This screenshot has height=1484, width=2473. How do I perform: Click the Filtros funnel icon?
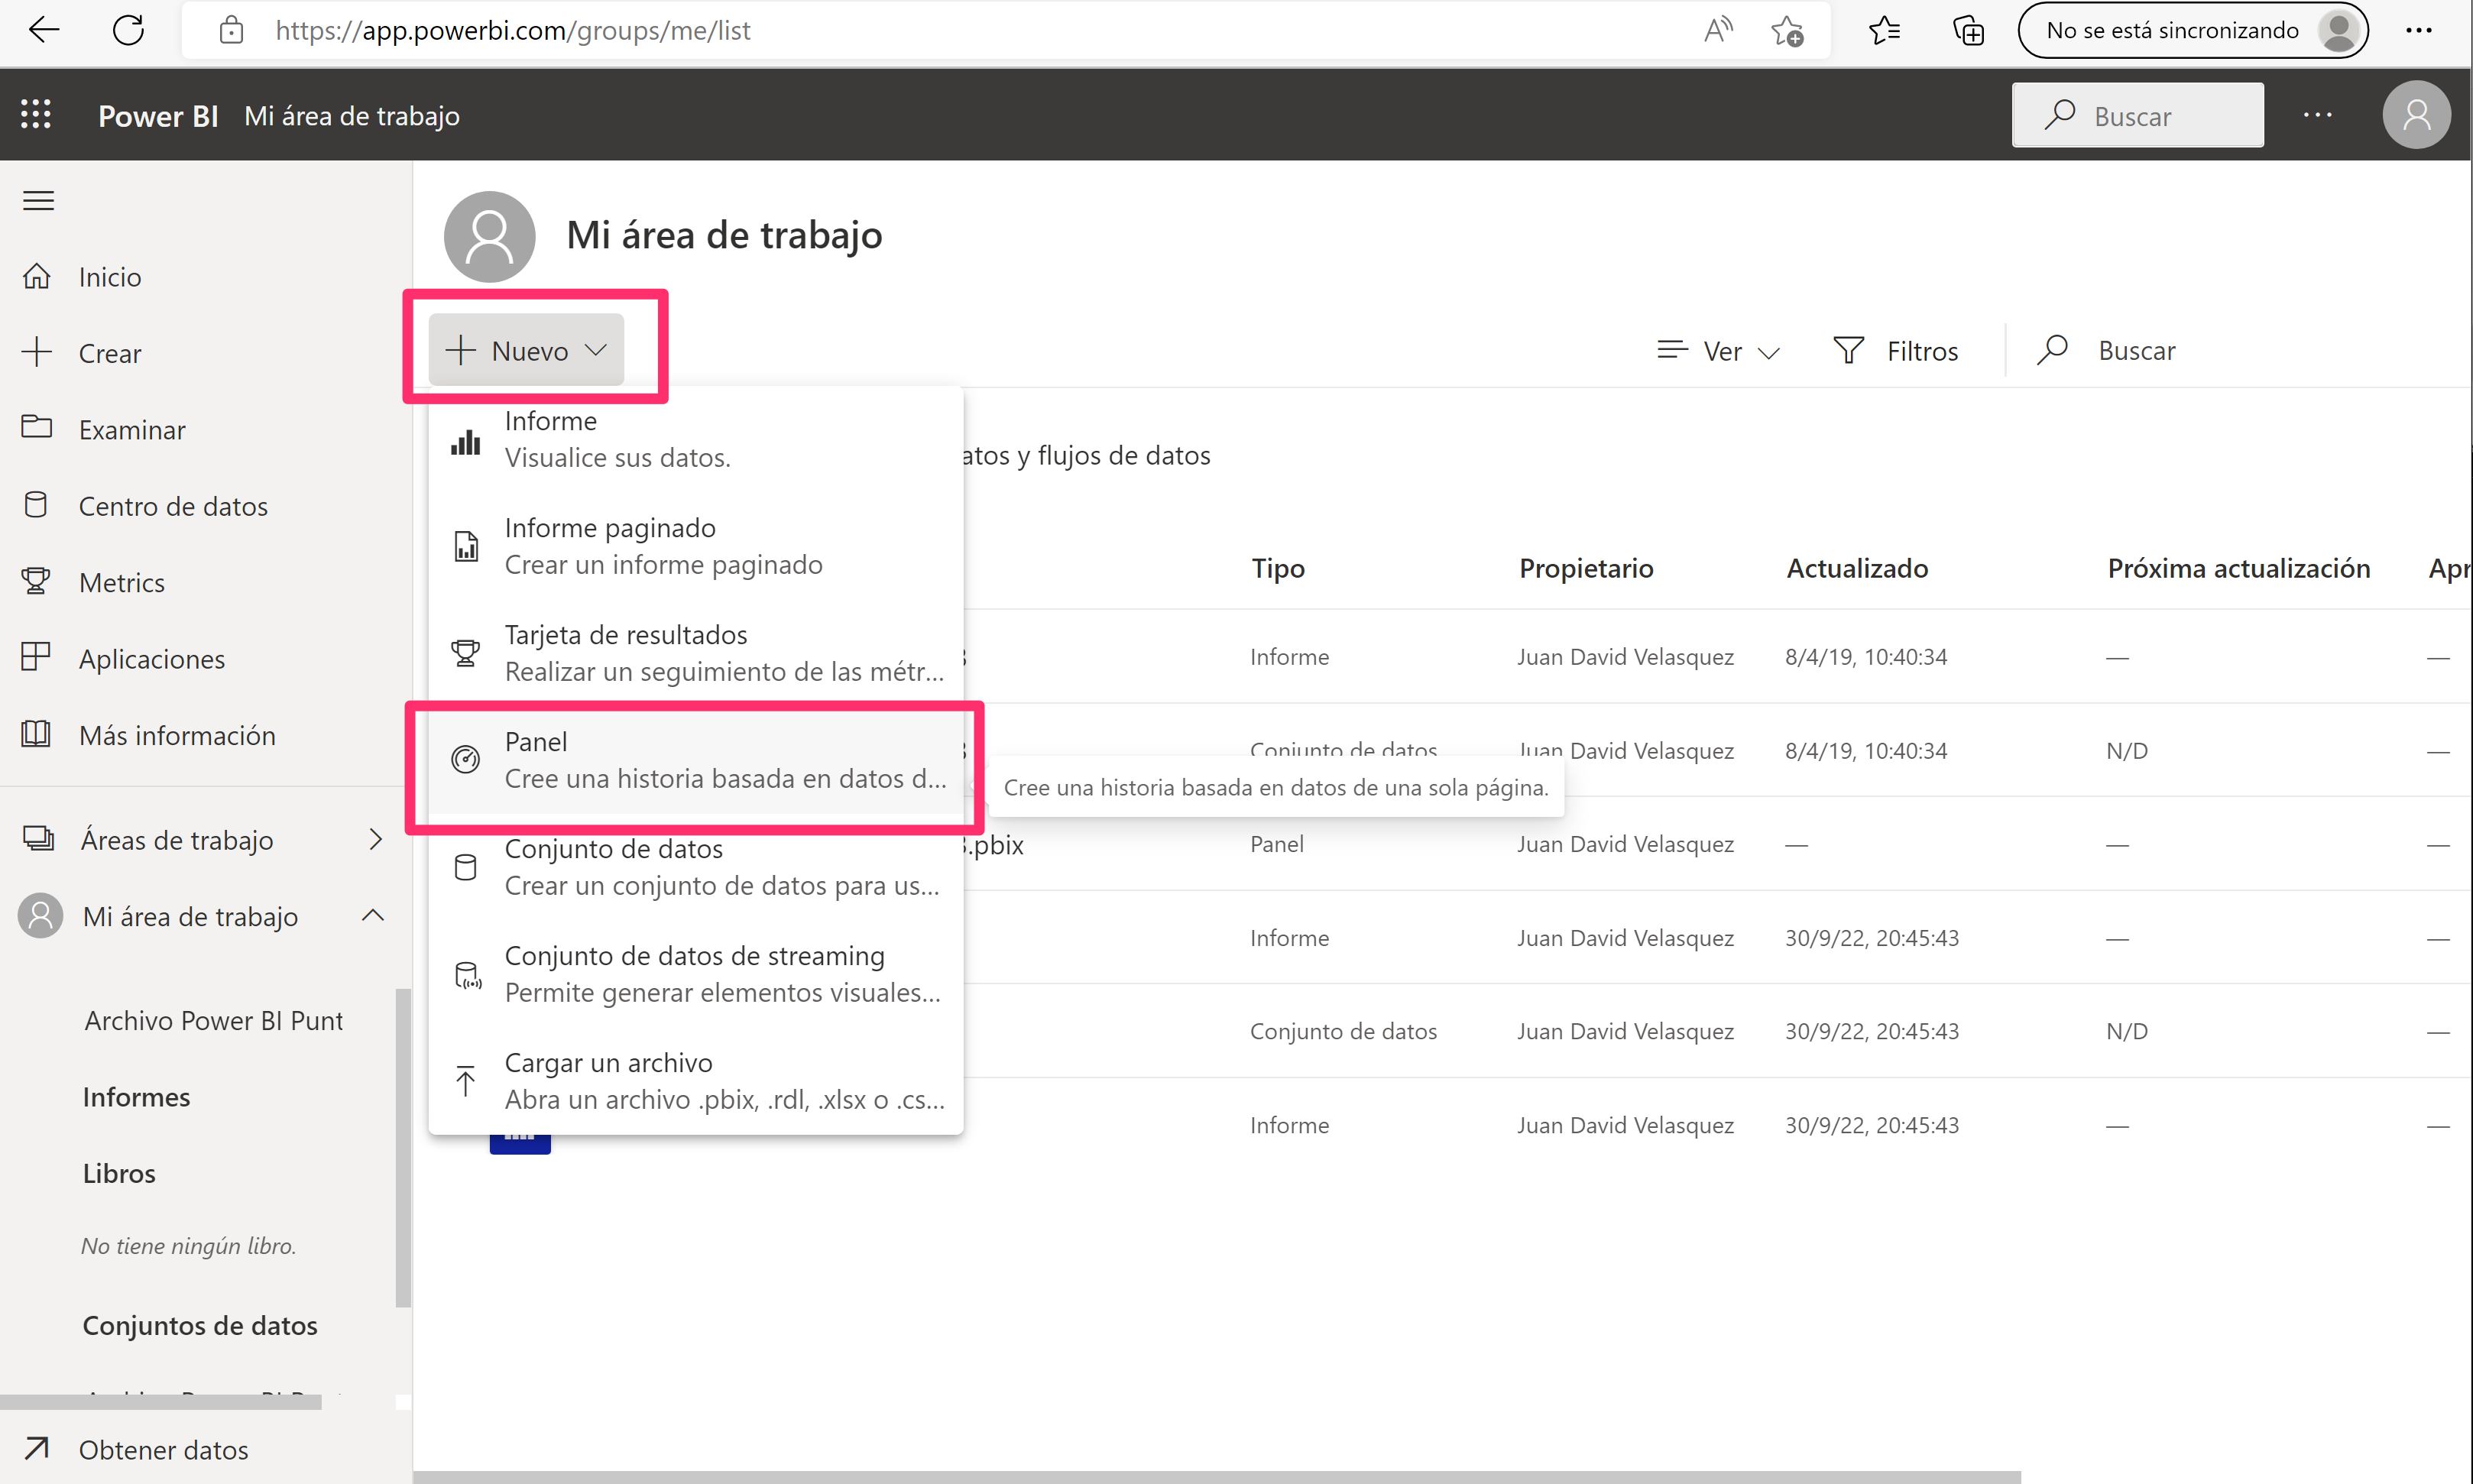click(1848, 350)
